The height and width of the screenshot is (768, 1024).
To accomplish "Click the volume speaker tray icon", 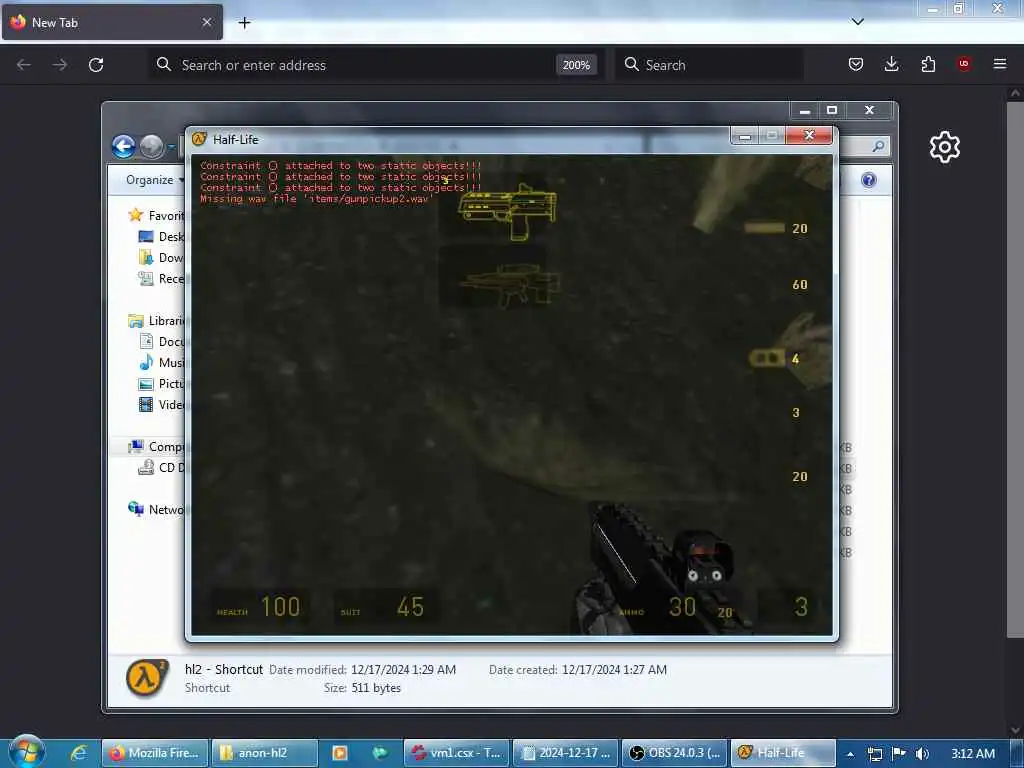I will click(x=922, y=754).
